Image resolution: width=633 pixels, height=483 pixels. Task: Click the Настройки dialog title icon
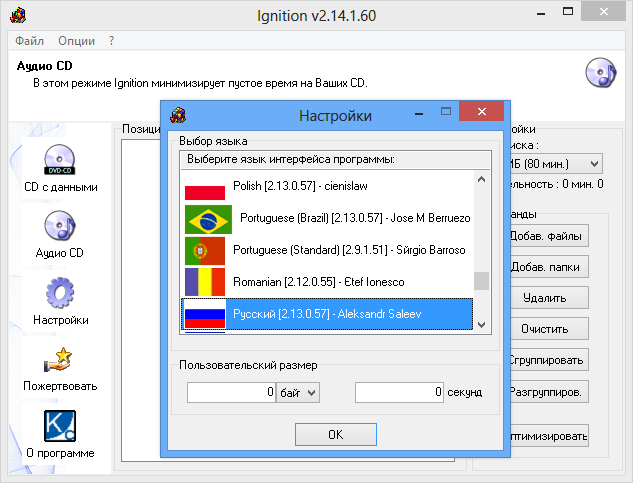point(178,116)
